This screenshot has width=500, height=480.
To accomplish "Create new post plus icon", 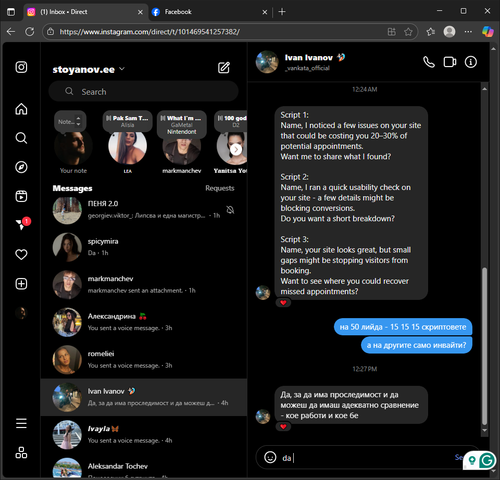I will (21, 284).
